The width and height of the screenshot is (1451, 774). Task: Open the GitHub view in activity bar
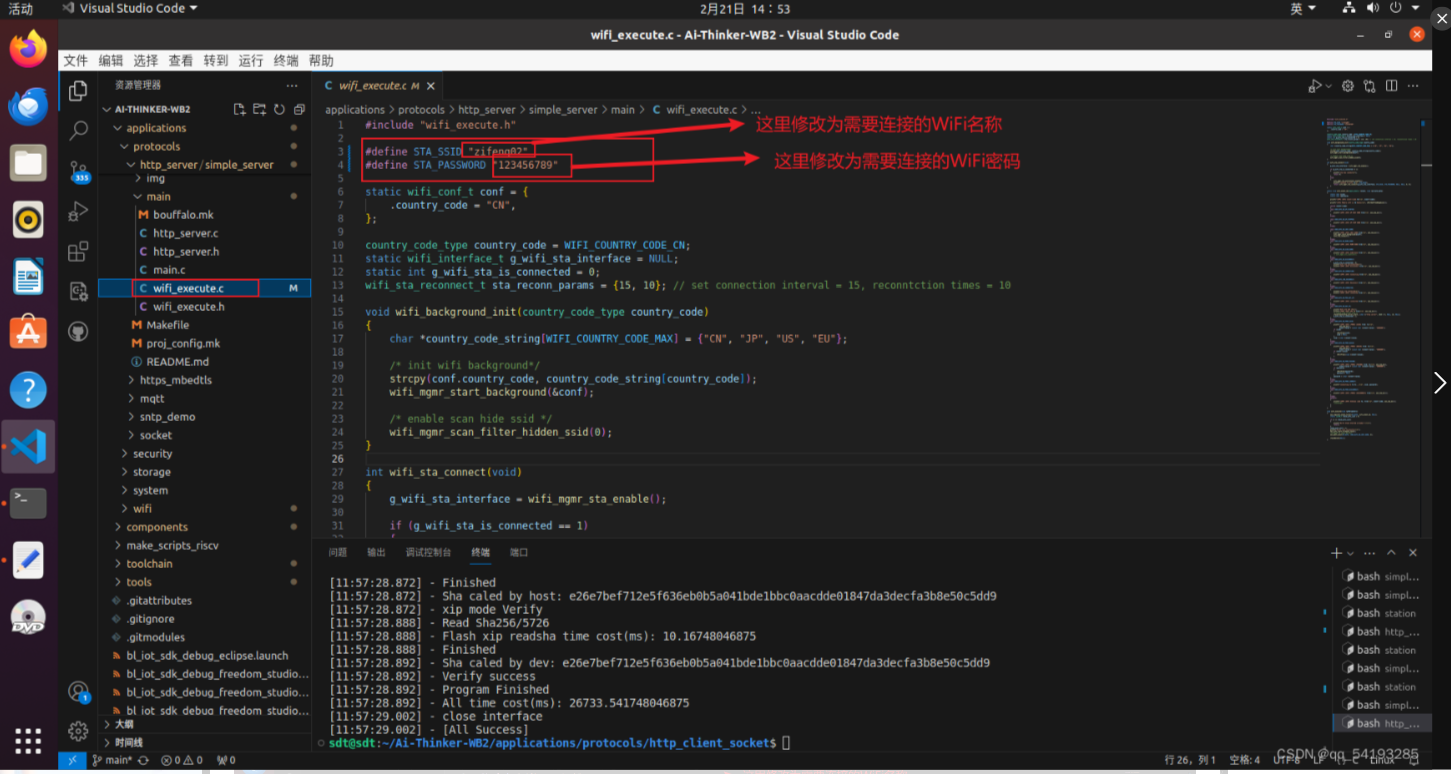coord(78,332)
